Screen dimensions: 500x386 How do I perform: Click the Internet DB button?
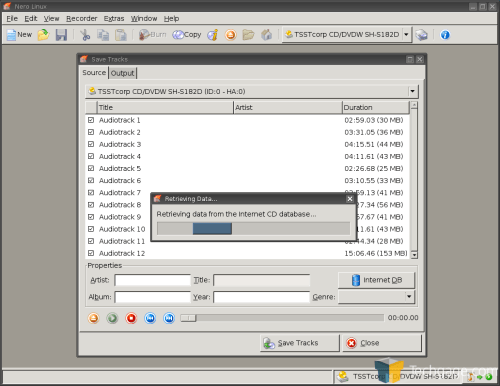pyautogui.click(x=376, y=280)
